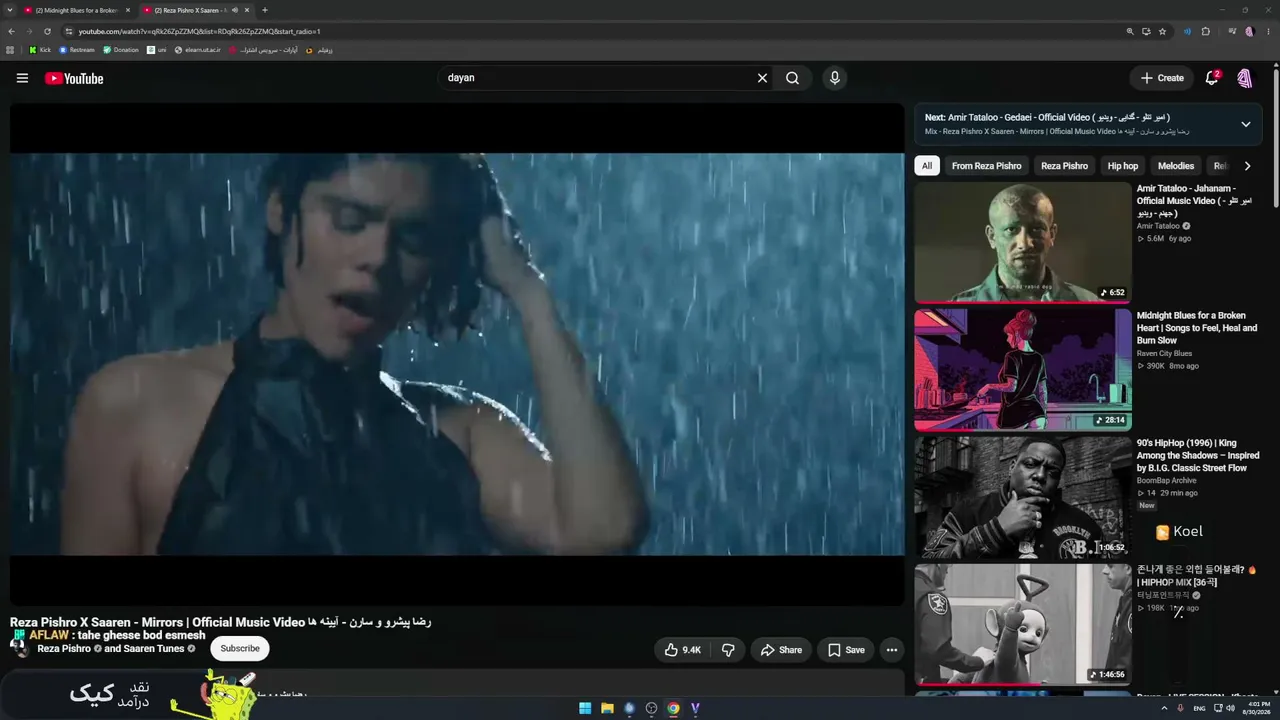Open the uni bookmark

(157, 50)
